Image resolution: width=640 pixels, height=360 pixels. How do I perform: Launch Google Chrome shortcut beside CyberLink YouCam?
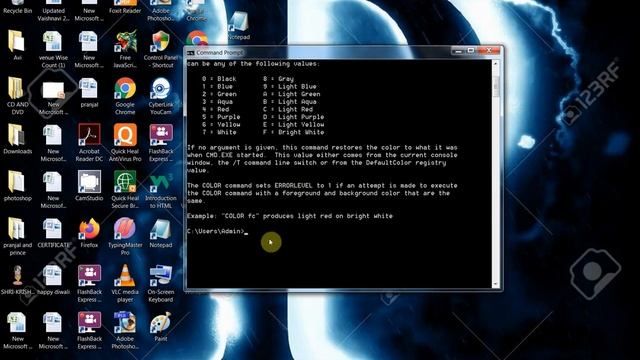[125, 96]
